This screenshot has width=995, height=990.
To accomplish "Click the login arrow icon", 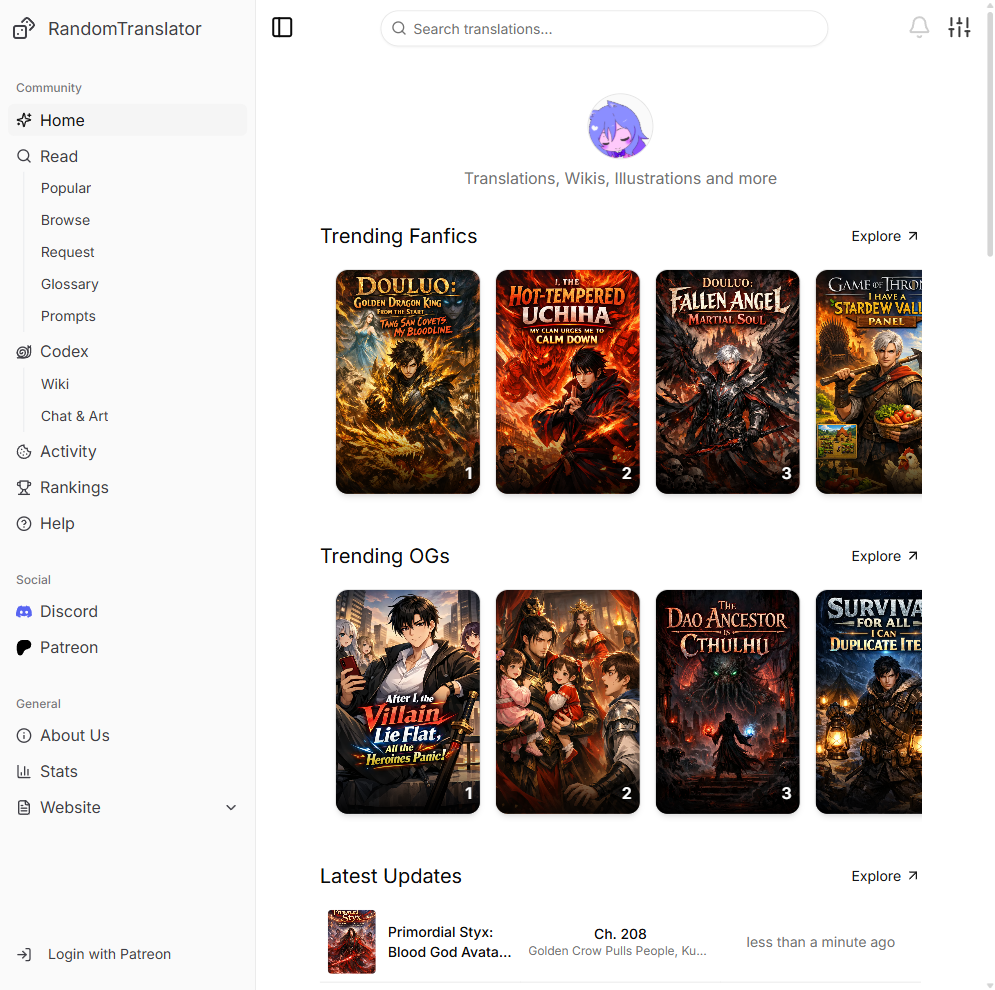I will click(24, 954).
